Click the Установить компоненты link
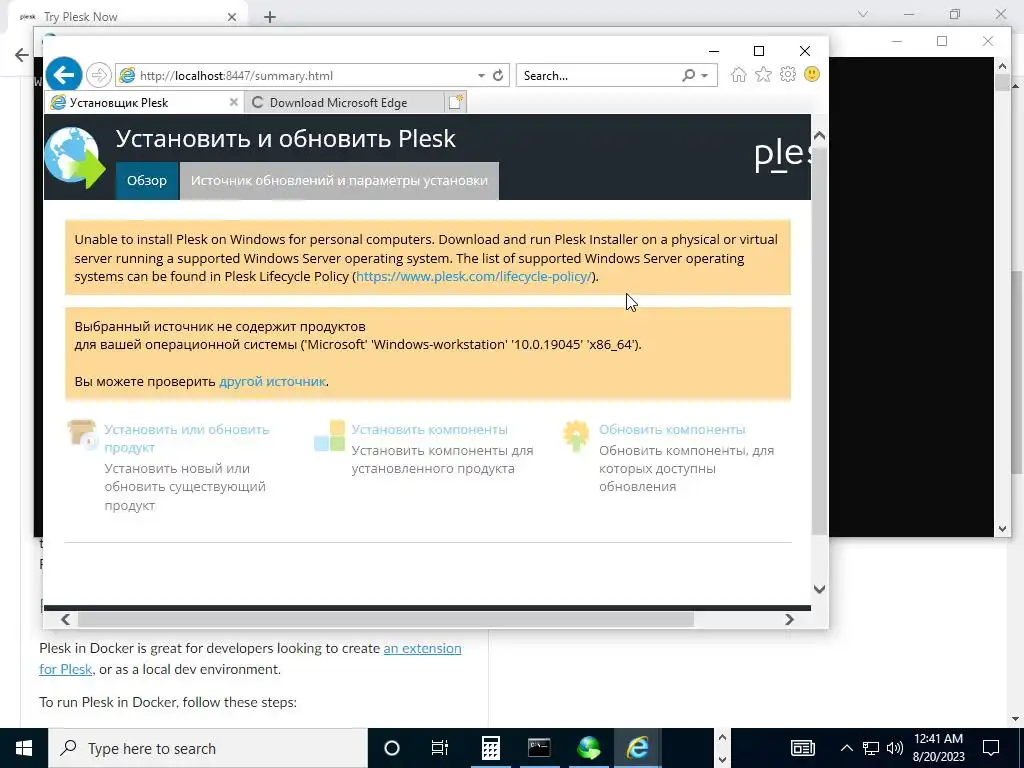This screenshot has width=1024, height=768. point(430,430)
